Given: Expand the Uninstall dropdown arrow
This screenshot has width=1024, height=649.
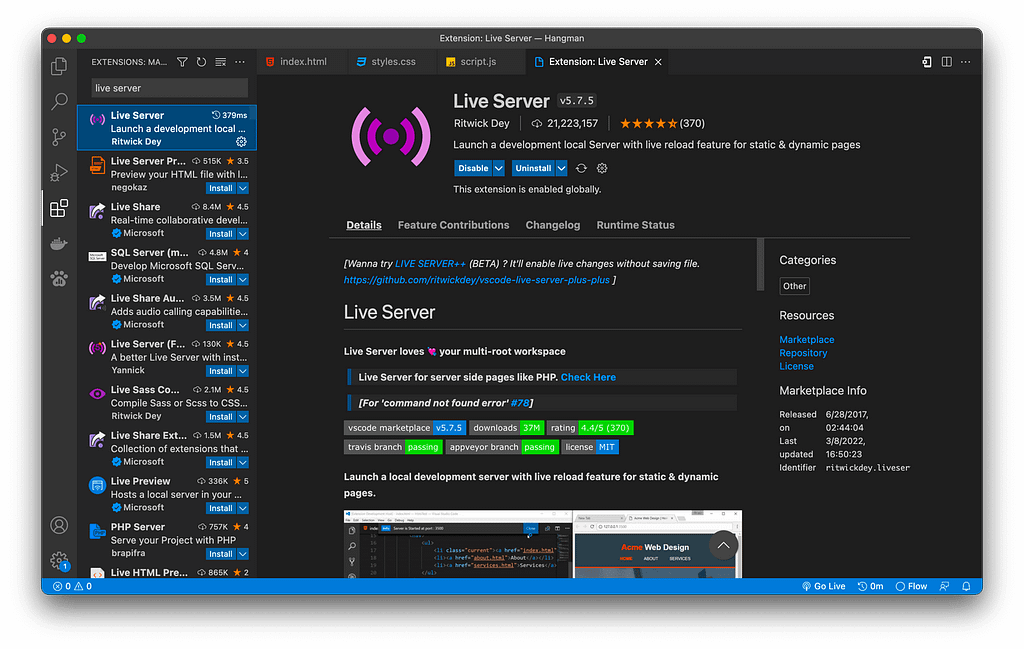Looking at the screenshot, I should (561, 168).
